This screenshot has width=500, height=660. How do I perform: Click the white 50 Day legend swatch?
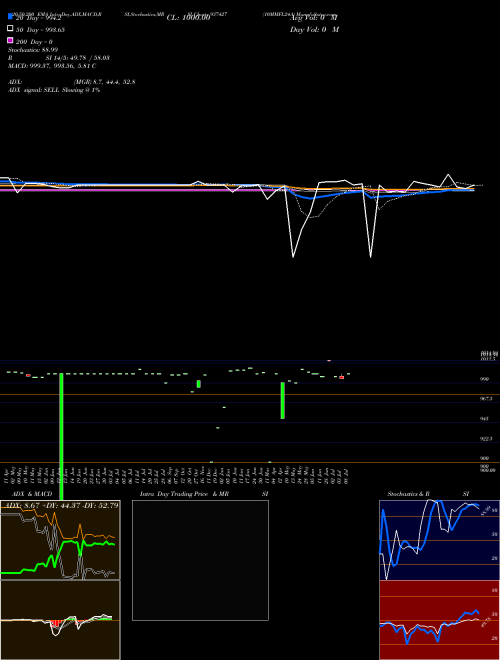(10, 29)
